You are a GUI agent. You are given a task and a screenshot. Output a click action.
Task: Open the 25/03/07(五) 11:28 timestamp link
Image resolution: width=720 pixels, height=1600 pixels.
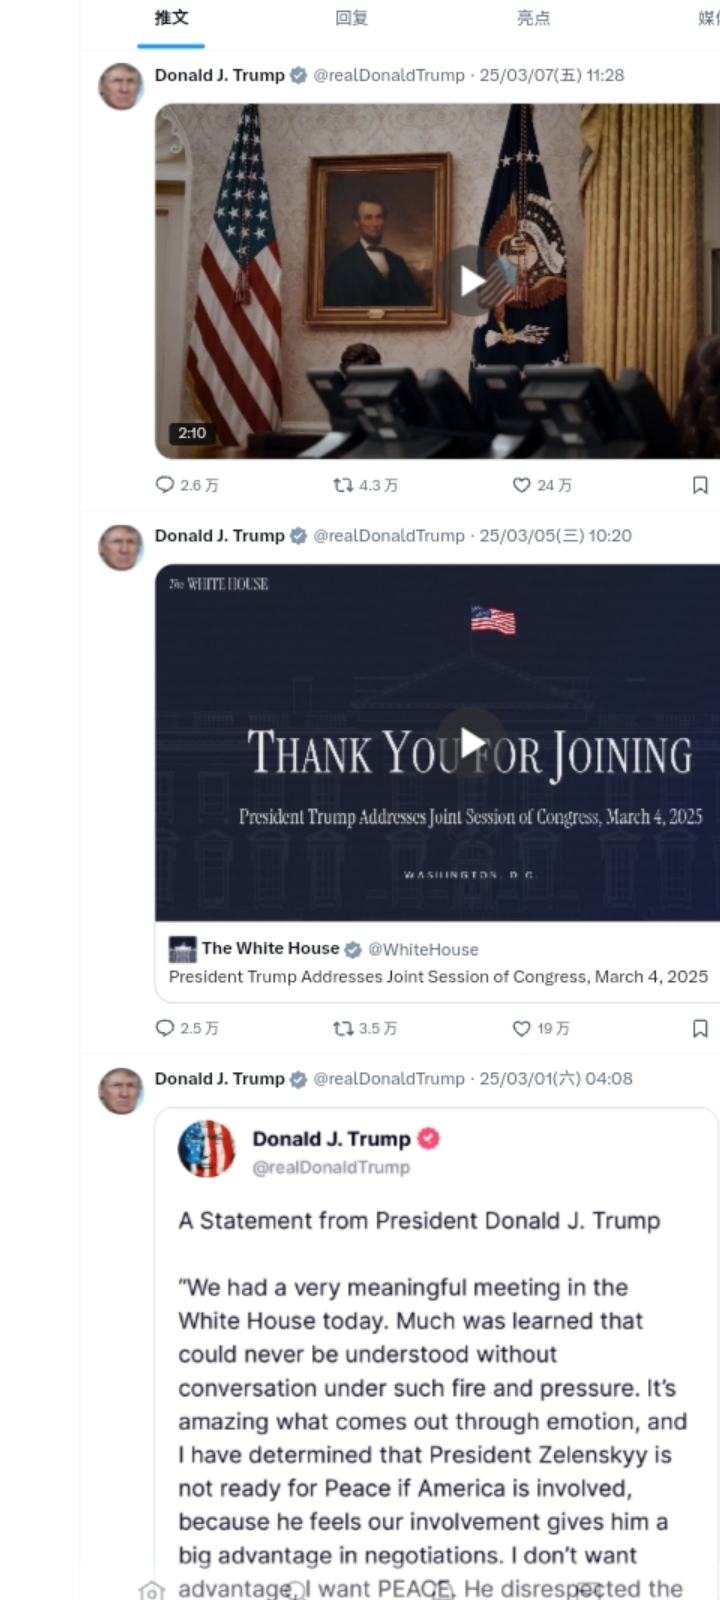coord(552,75)
